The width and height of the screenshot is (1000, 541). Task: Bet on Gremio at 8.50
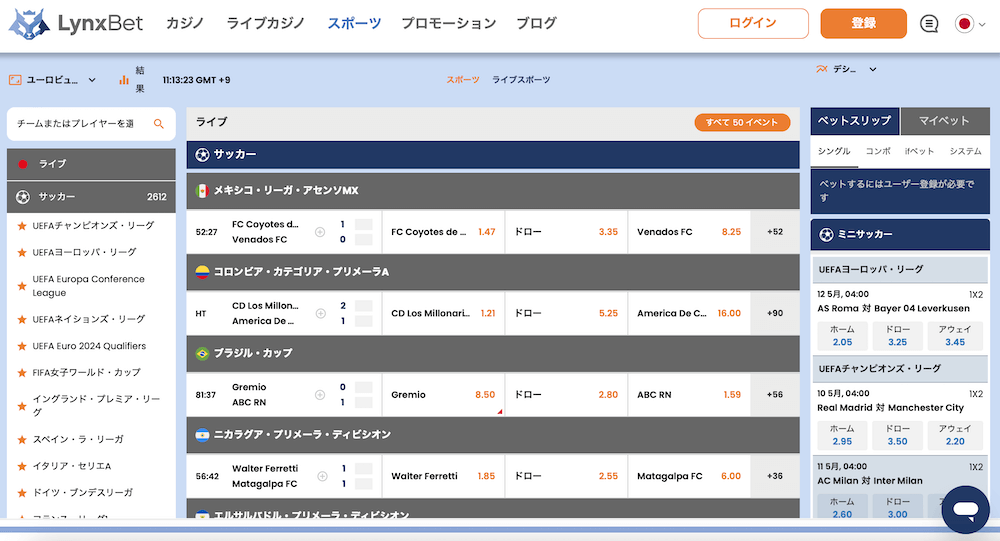coord(443,395)
